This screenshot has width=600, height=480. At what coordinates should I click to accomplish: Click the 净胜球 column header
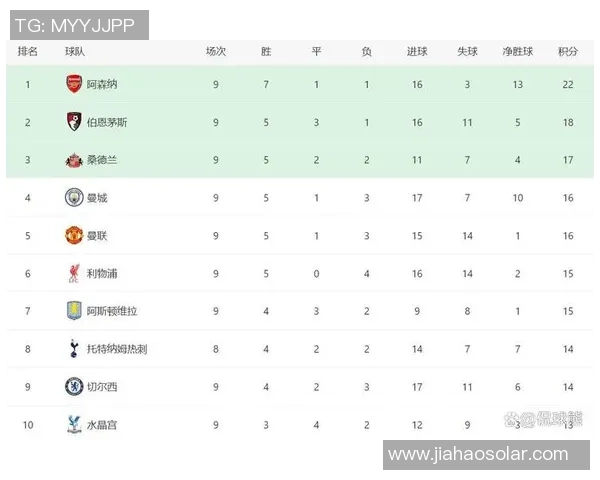click(518, 52)
